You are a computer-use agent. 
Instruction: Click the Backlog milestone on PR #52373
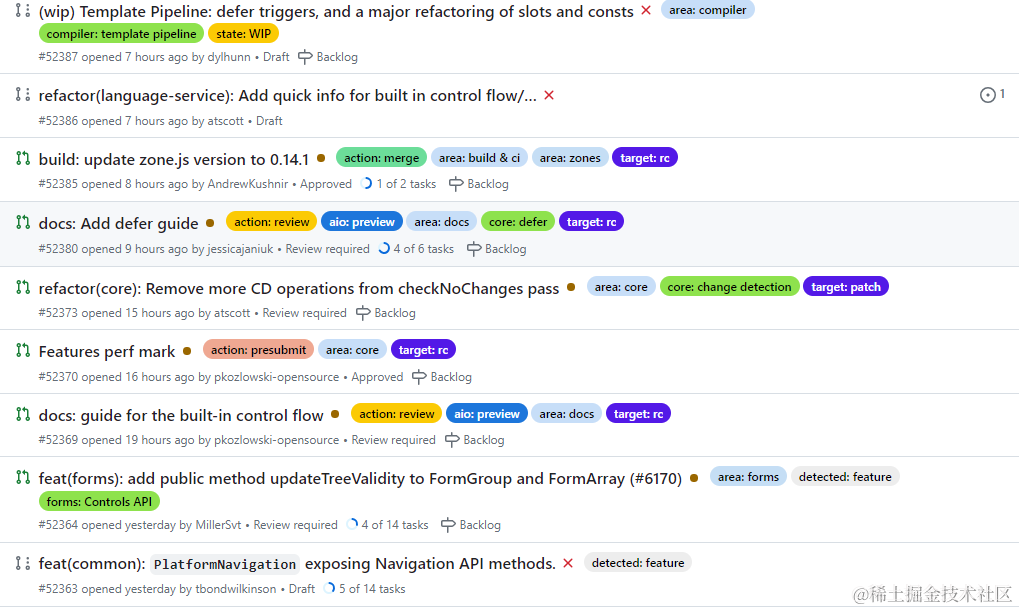point(386,313)
